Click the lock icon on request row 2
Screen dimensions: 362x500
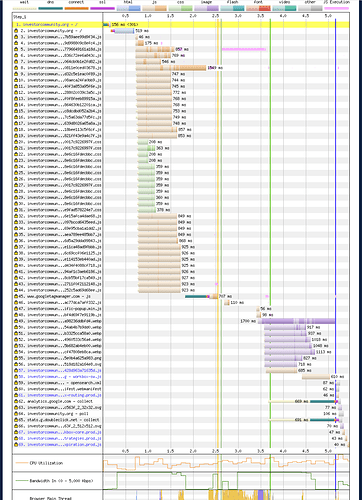[16, 31]
